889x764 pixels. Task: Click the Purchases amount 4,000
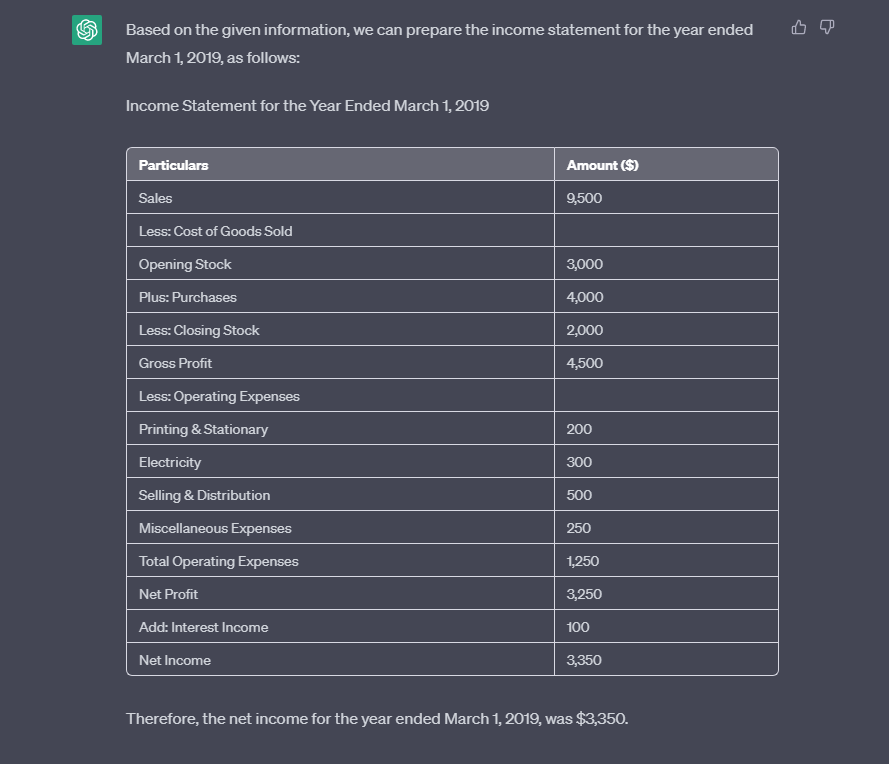coord(585,297)
